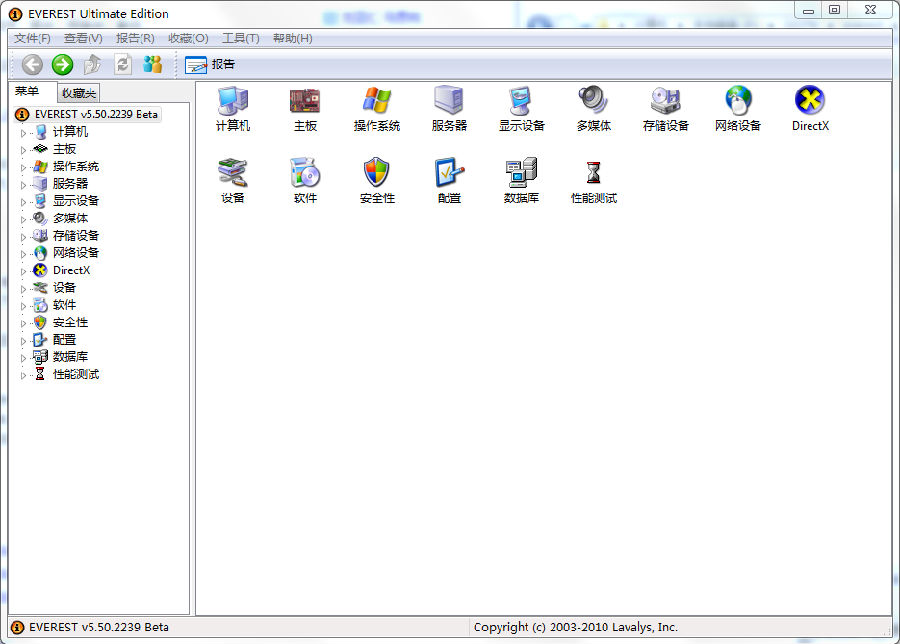This screenshot has width=900, height=644.
Task: Expand the DirectX tree node arrow
Action: [x=23, y=271]
